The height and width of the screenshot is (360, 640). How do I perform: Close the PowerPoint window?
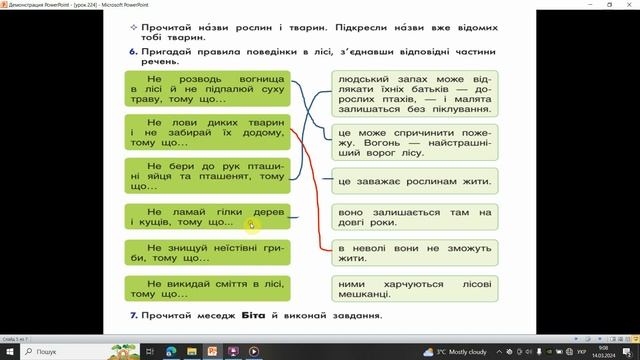coord(629,4)
